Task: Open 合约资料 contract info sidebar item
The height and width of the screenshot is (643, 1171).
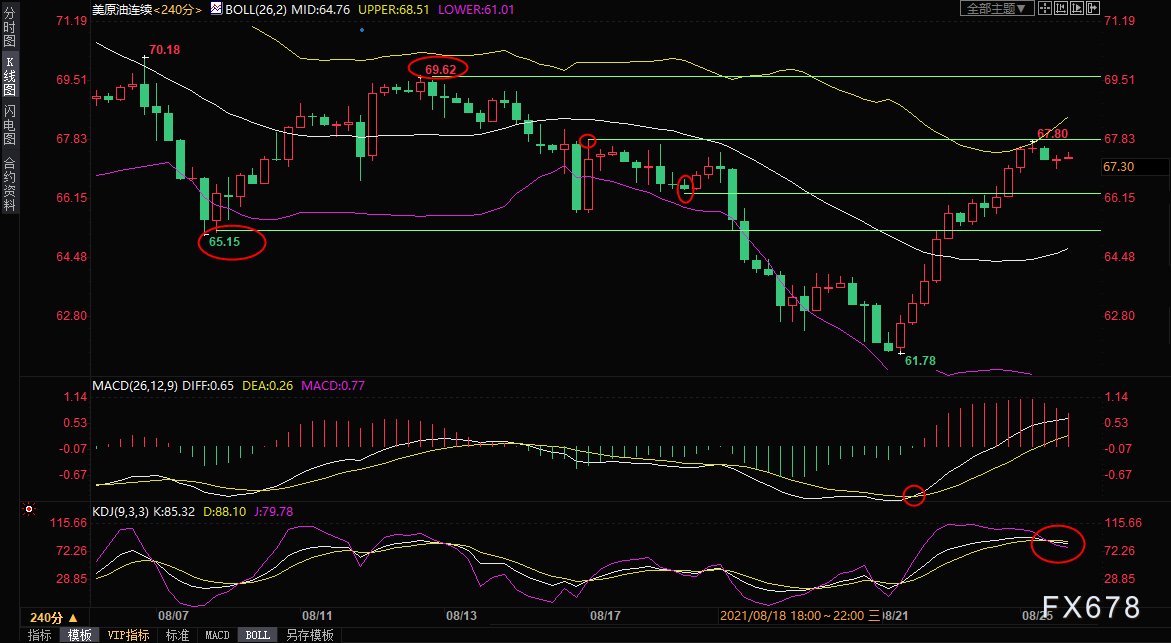Action: click(x=10, y=184)
